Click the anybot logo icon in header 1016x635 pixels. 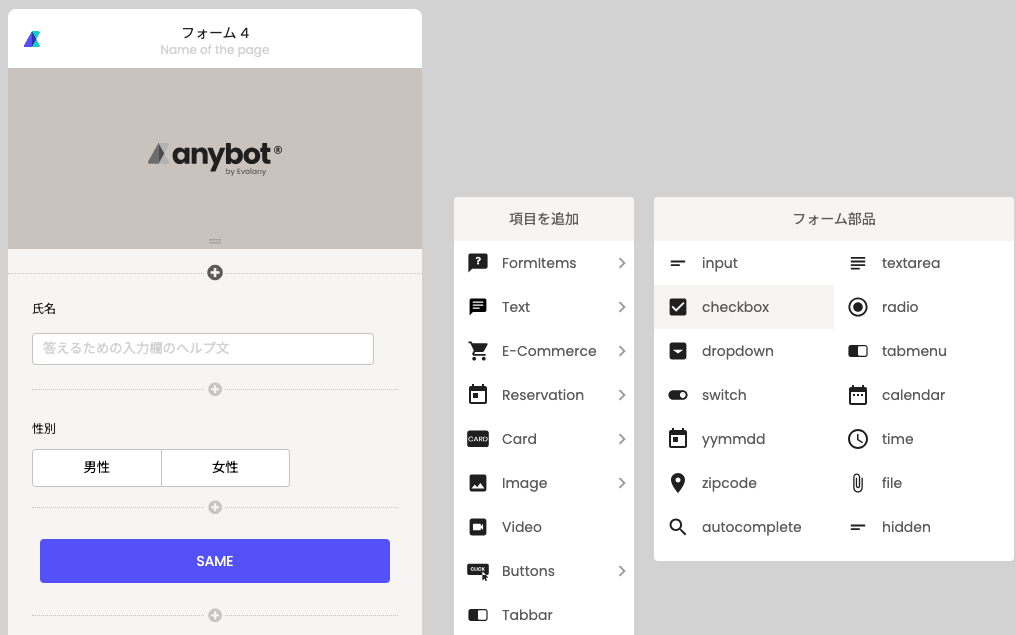pos(32,39)
